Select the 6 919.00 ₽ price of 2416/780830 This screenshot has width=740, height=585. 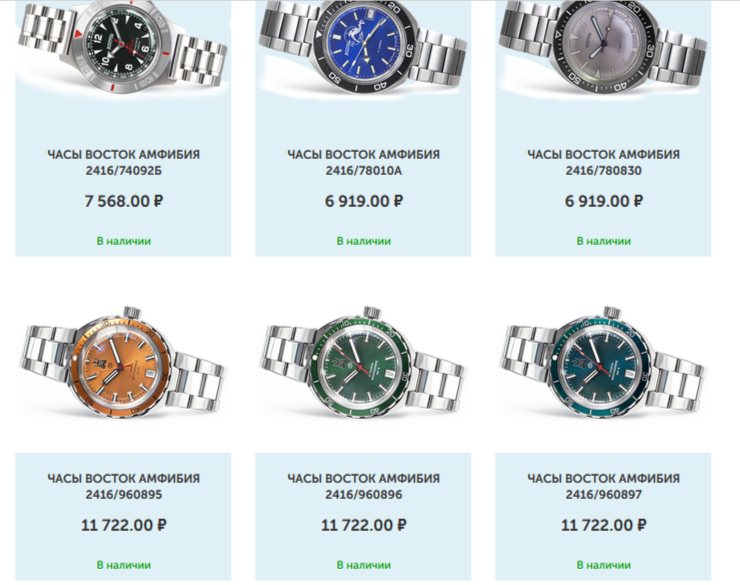pyautogui.click(x=604, y=201)
